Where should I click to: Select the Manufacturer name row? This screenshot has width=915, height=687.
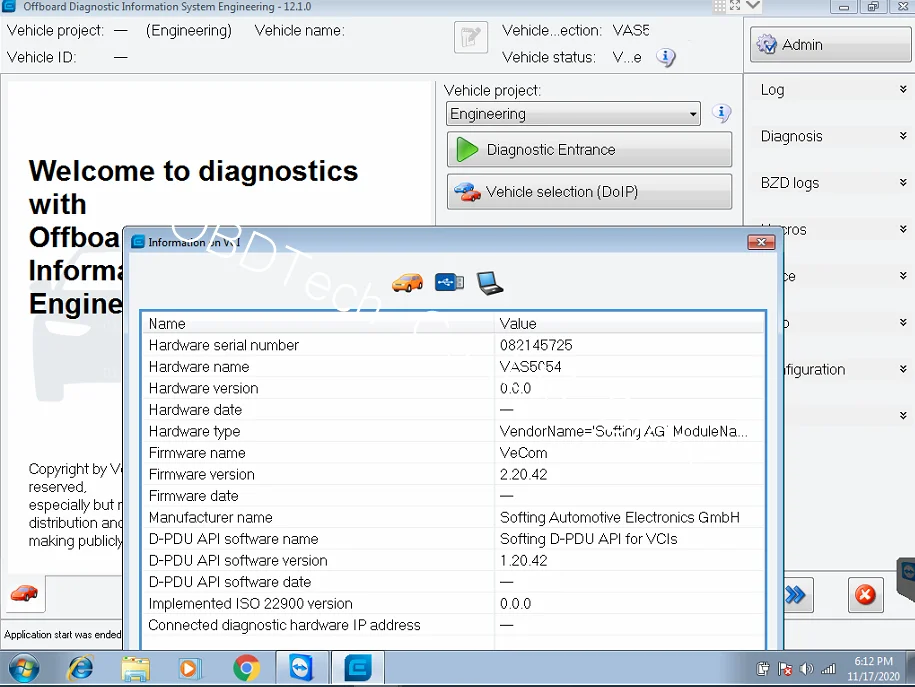[453, 518]
